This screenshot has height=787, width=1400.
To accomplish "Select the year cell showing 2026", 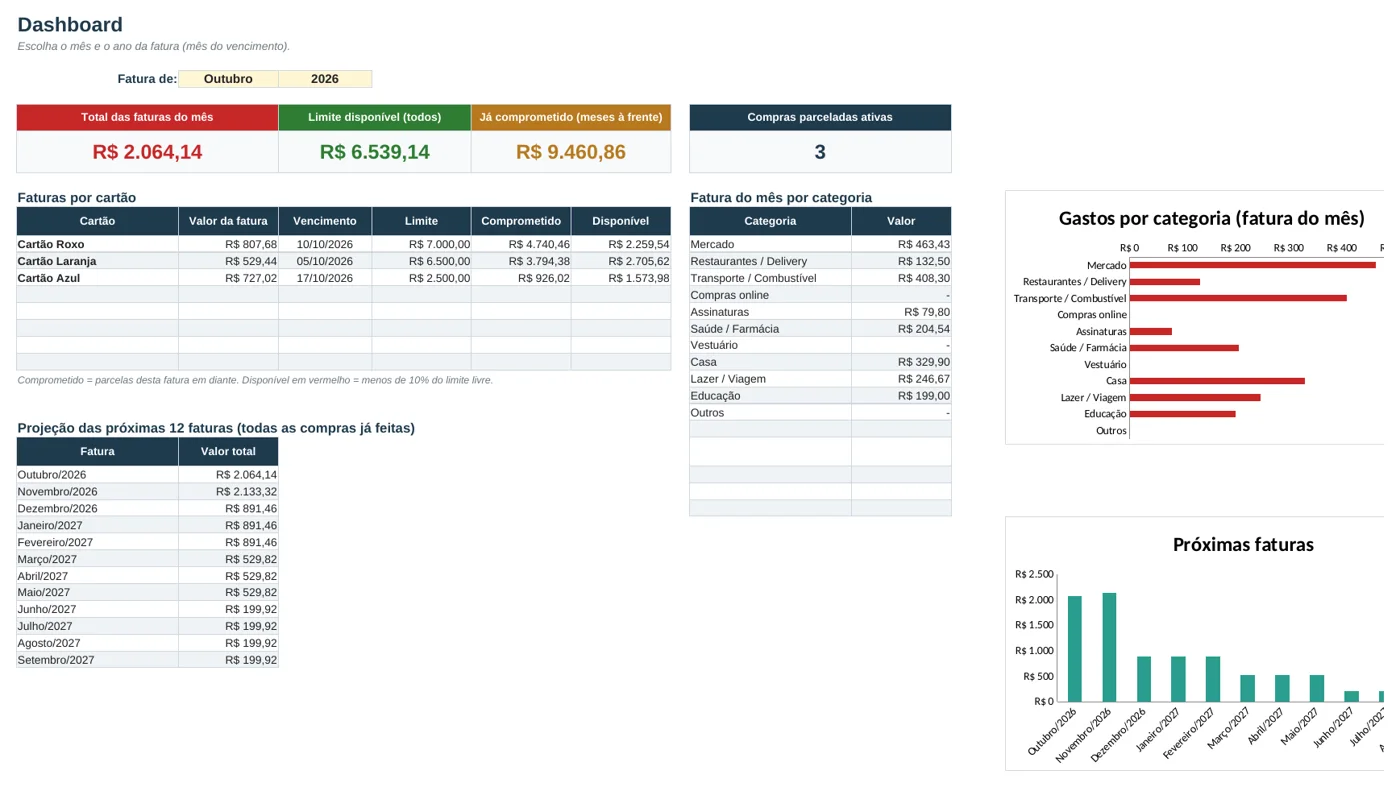I will [x=325, y=79].
